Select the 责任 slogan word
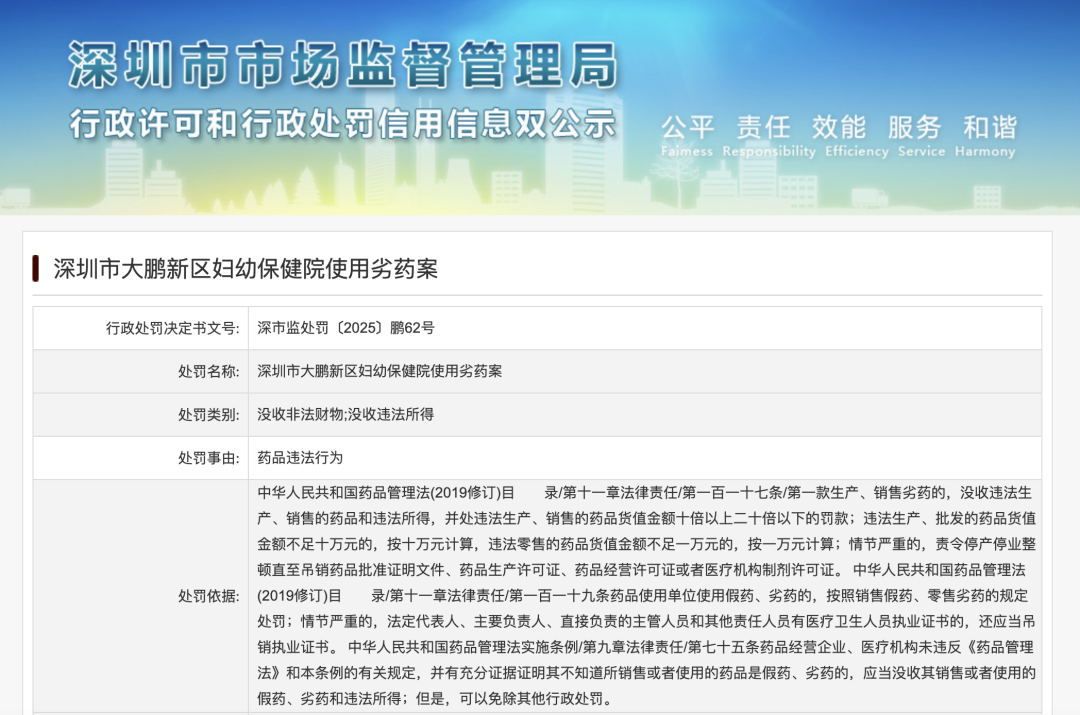 click(x=763, y=128)
